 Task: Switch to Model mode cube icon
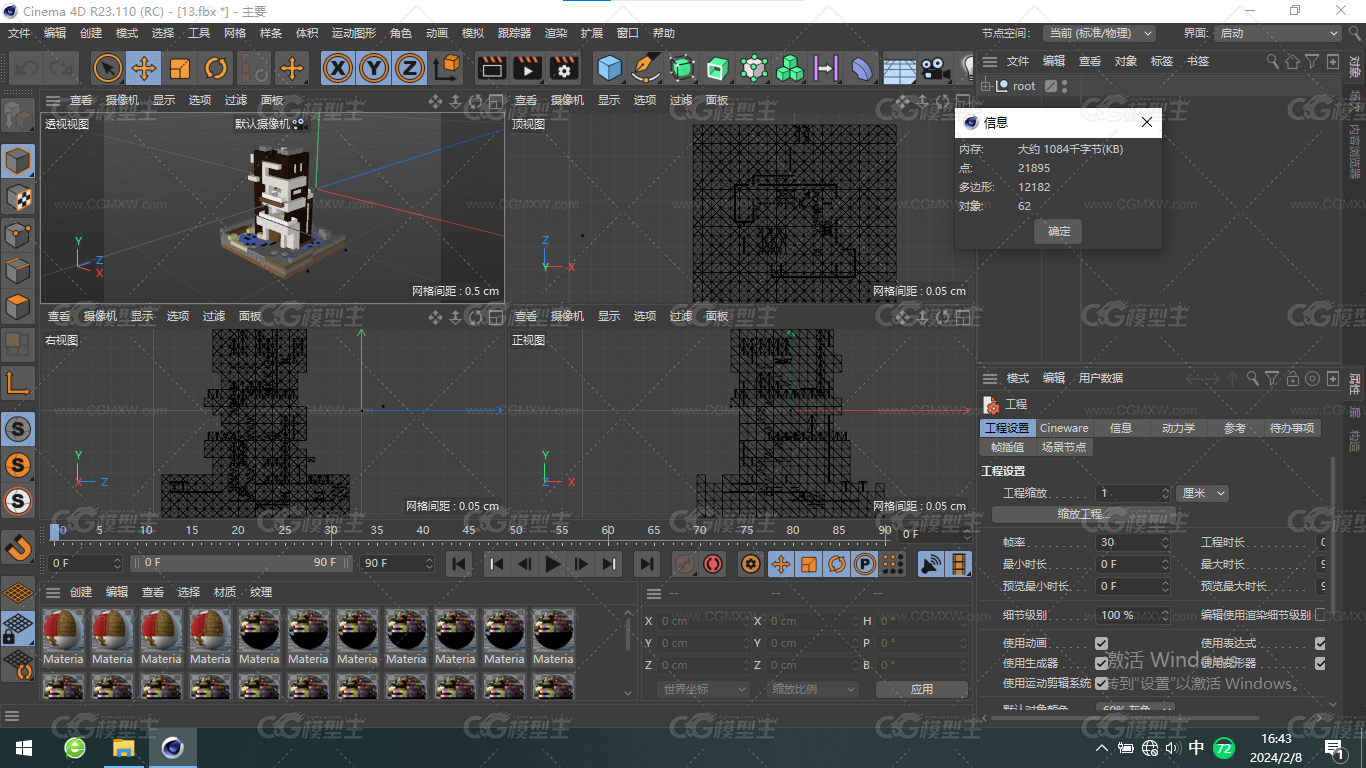tap(18, 161)
